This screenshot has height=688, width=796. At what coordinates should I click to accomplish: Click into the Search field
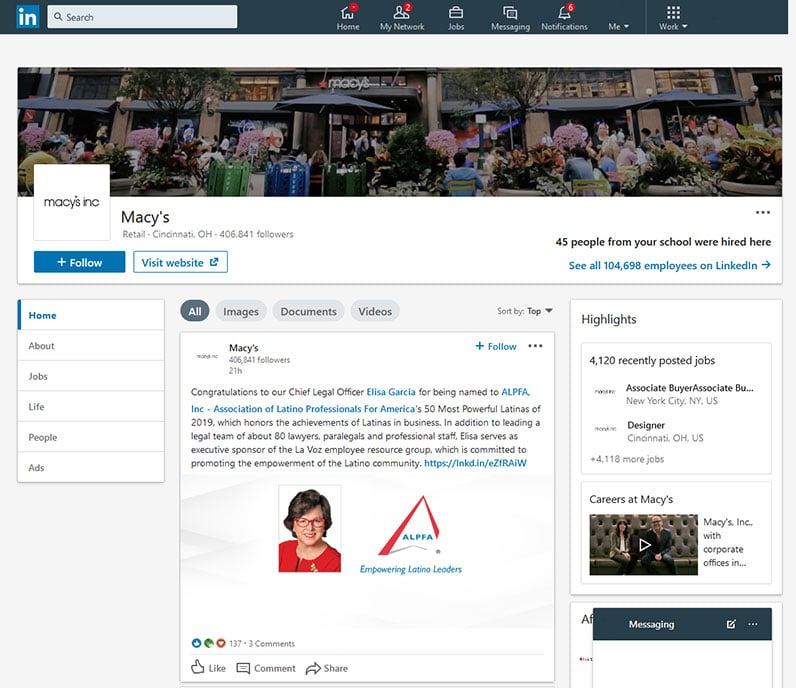142,17
